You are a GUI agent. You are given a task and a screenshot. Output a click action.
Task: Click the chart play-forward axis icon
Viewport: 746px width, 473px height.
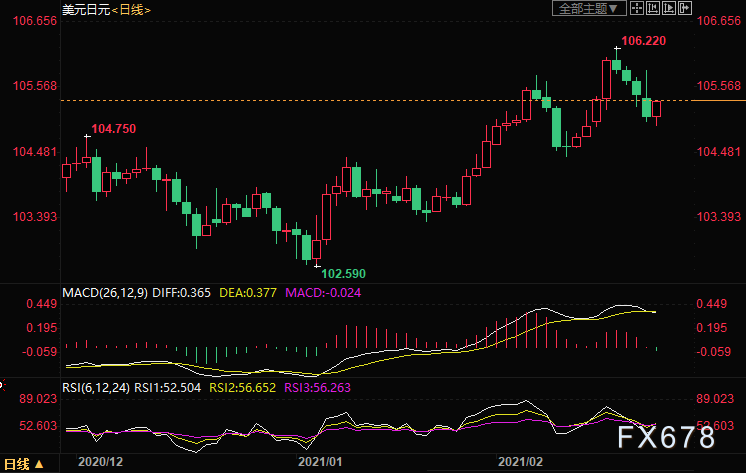pos(669,8)
